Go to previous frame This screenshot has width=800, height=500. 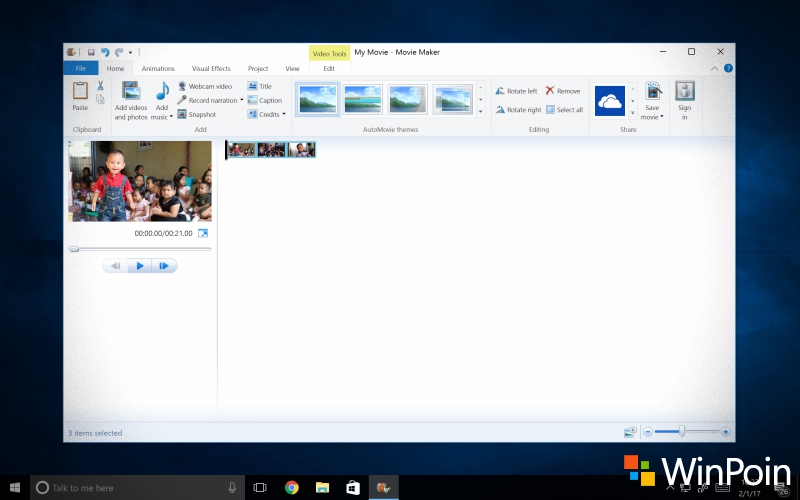click(x=115, y=265)
